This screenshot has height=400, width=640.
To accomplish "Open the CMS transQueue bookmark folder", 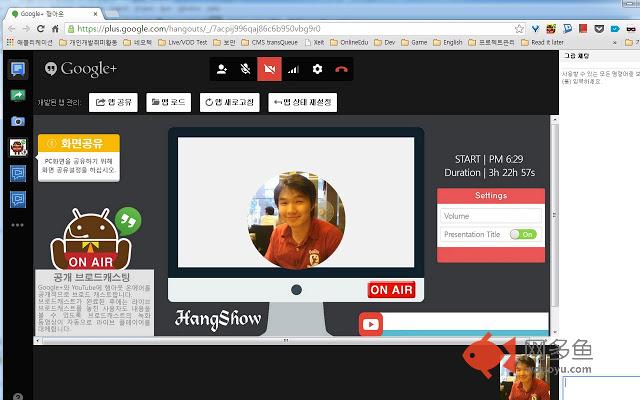I will pos(270,42).
